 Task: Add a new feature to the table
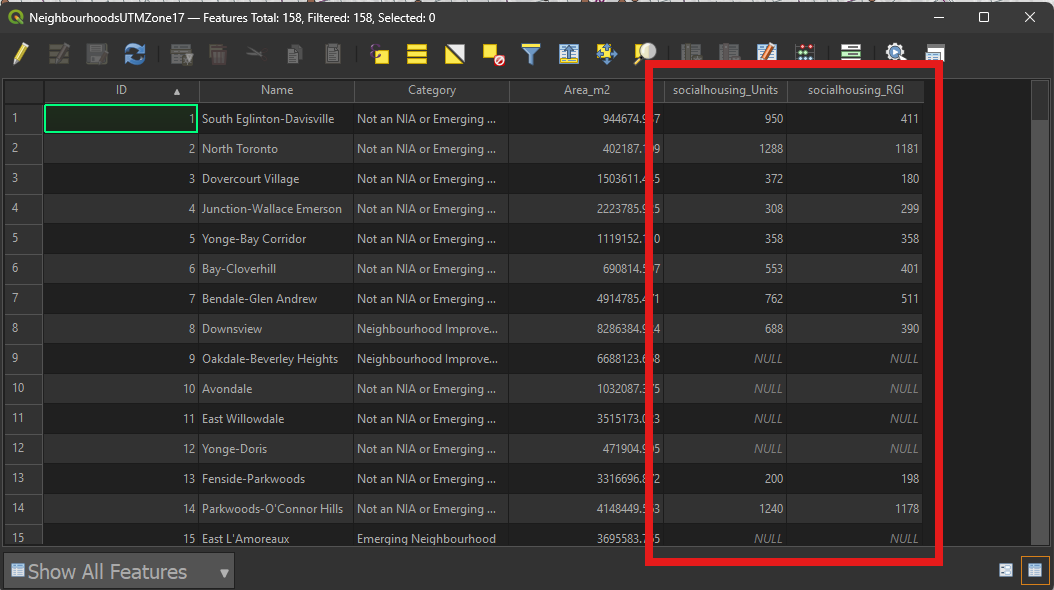click(181, 54)
